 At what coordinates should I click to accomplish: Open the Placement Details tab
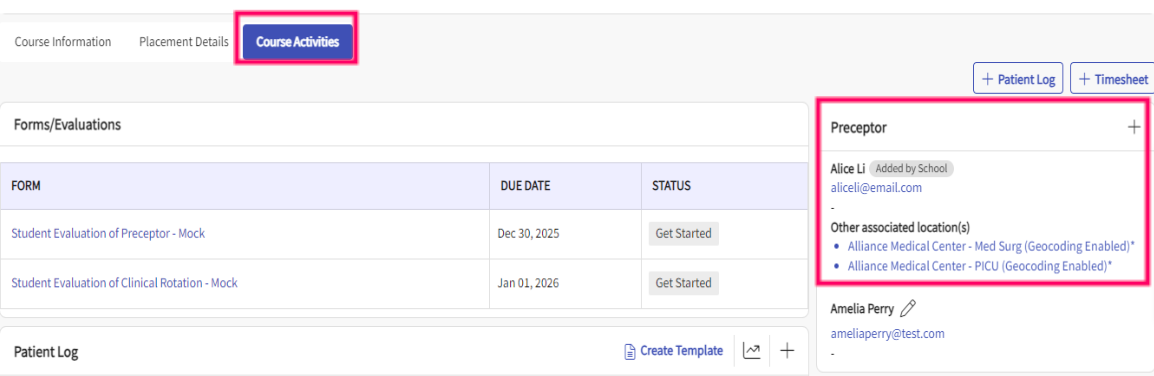point(183,42)
